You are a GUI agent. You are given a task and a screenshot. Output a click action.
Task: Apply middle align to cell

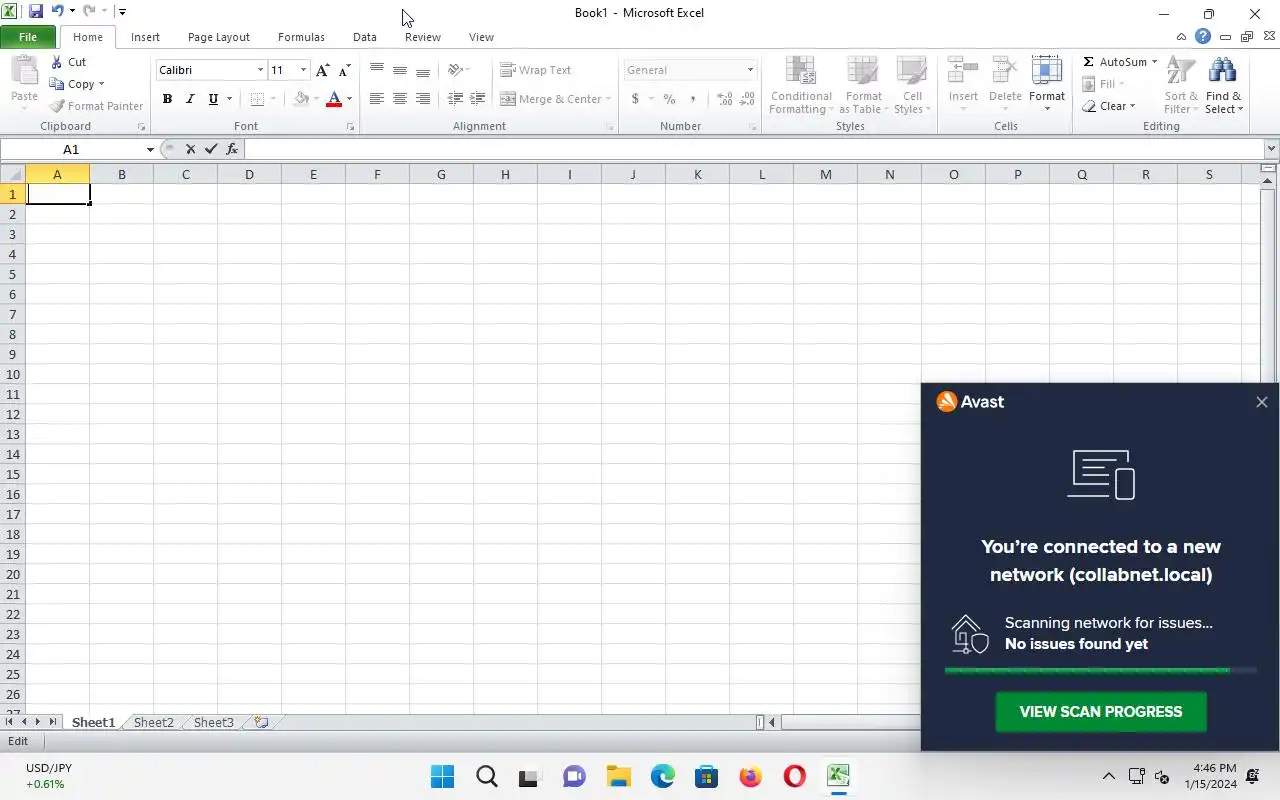click(x=400, y=70)
